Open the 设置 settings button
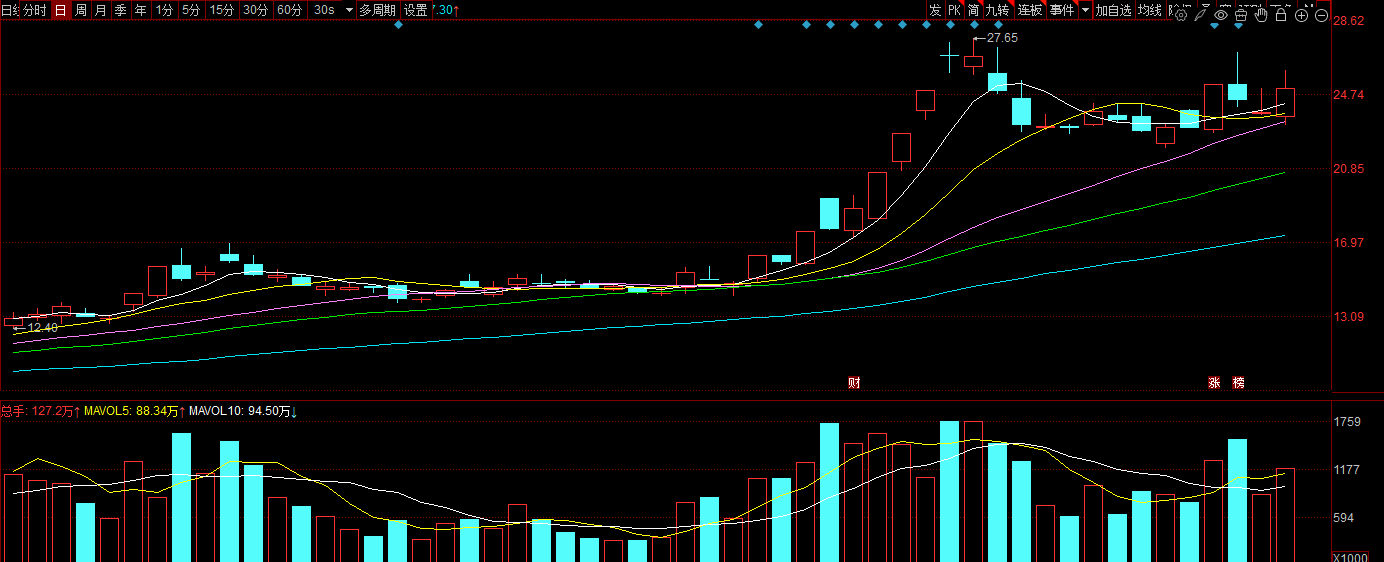This screenshot has width=1384, height=562. coord(415,10)
